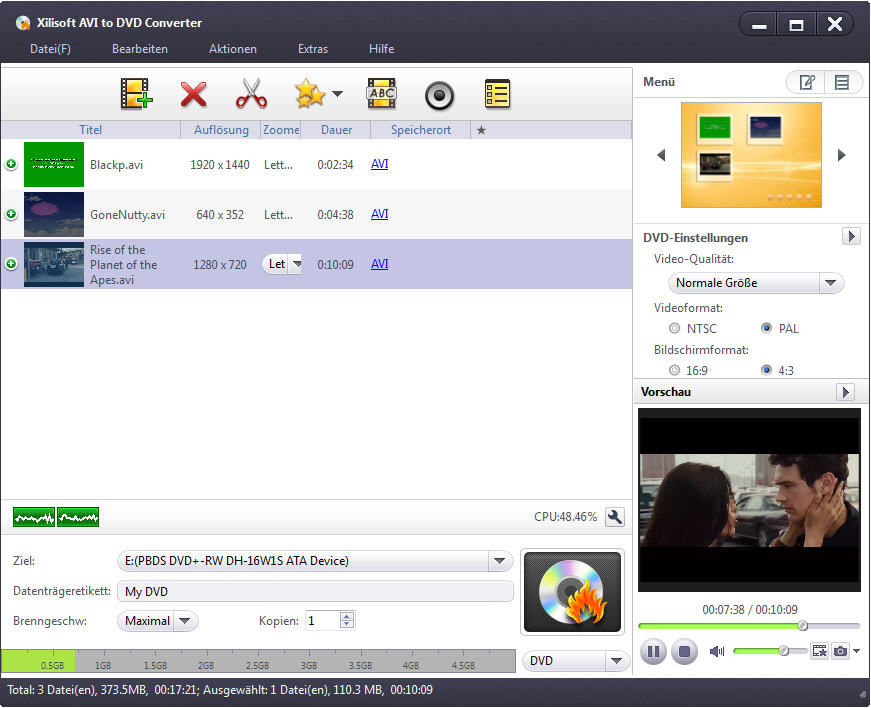Image resolution: width=871 pixels, height=708 pixels.
Task: Take a snapshot with camera icon
Action: 840,651
